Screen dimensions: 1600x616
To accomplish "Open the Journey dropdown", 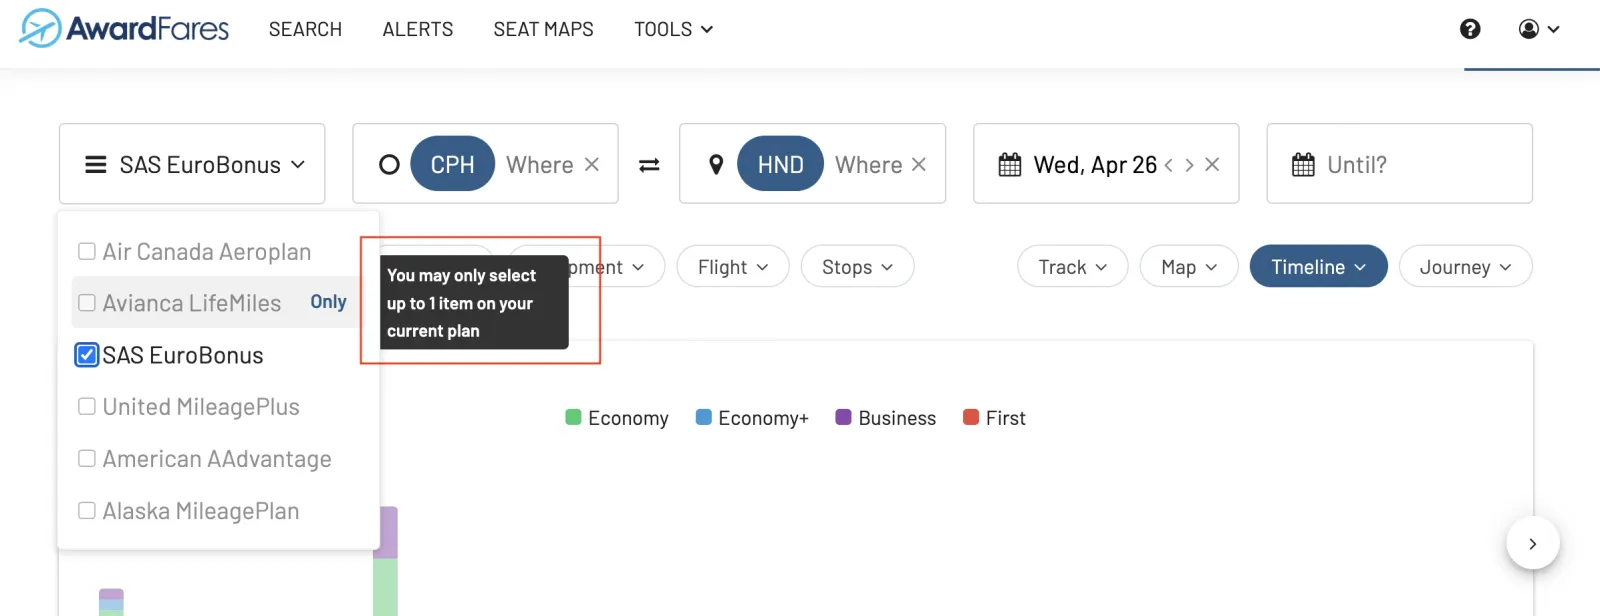I will 1465,267.
